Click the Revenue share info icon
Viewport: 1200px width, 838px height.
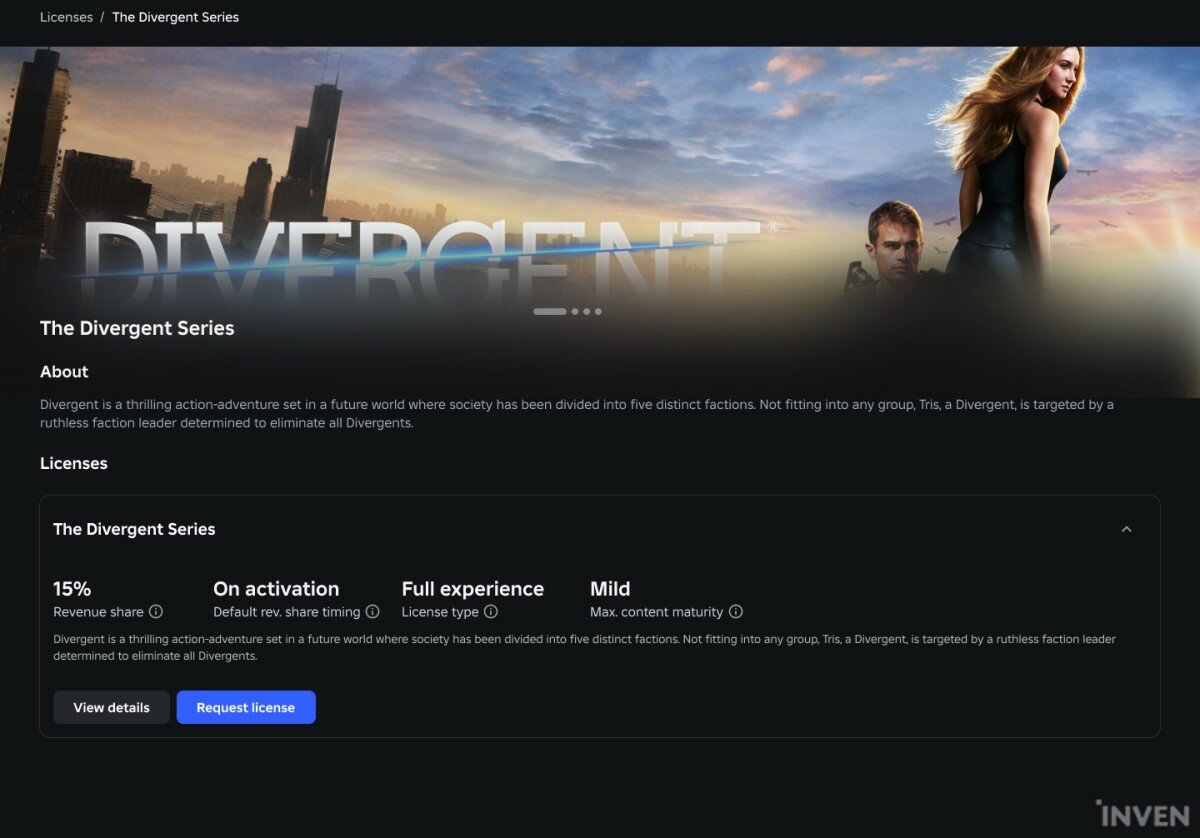pyautogui.click(x=156, y=612)
